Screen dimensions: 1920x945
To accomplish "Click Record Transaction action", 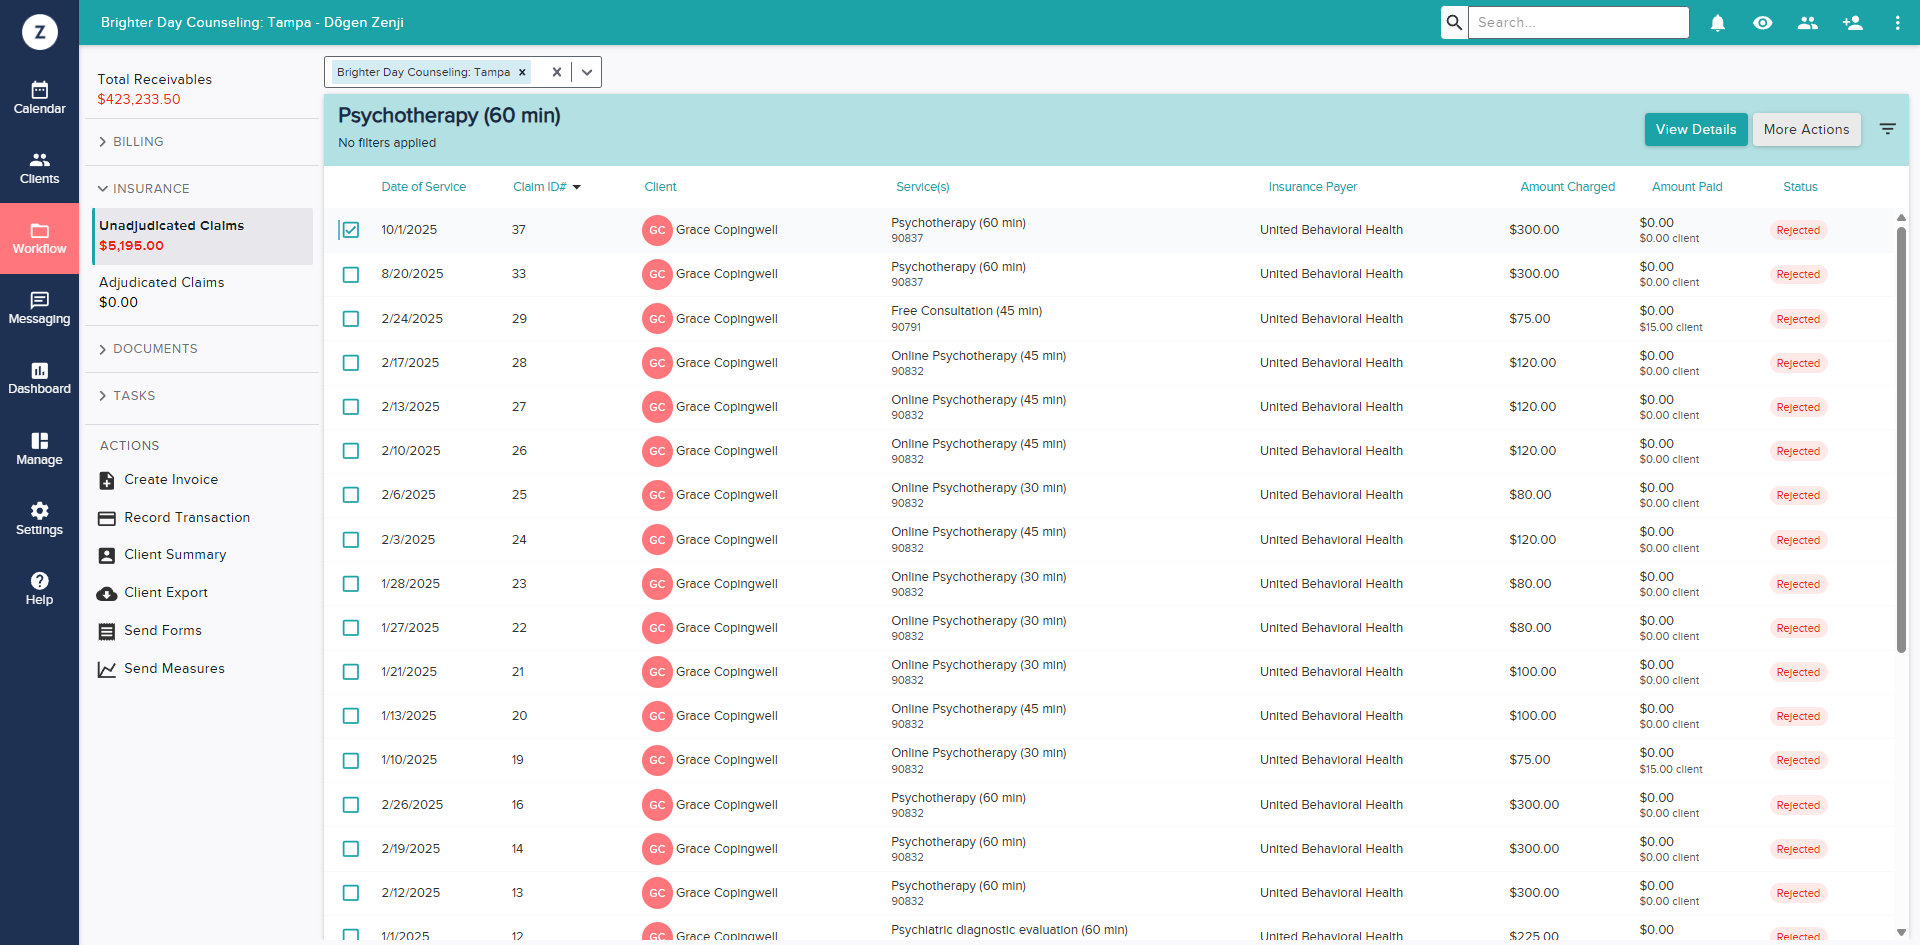I will pyautogui.click(x=175, y=518).
